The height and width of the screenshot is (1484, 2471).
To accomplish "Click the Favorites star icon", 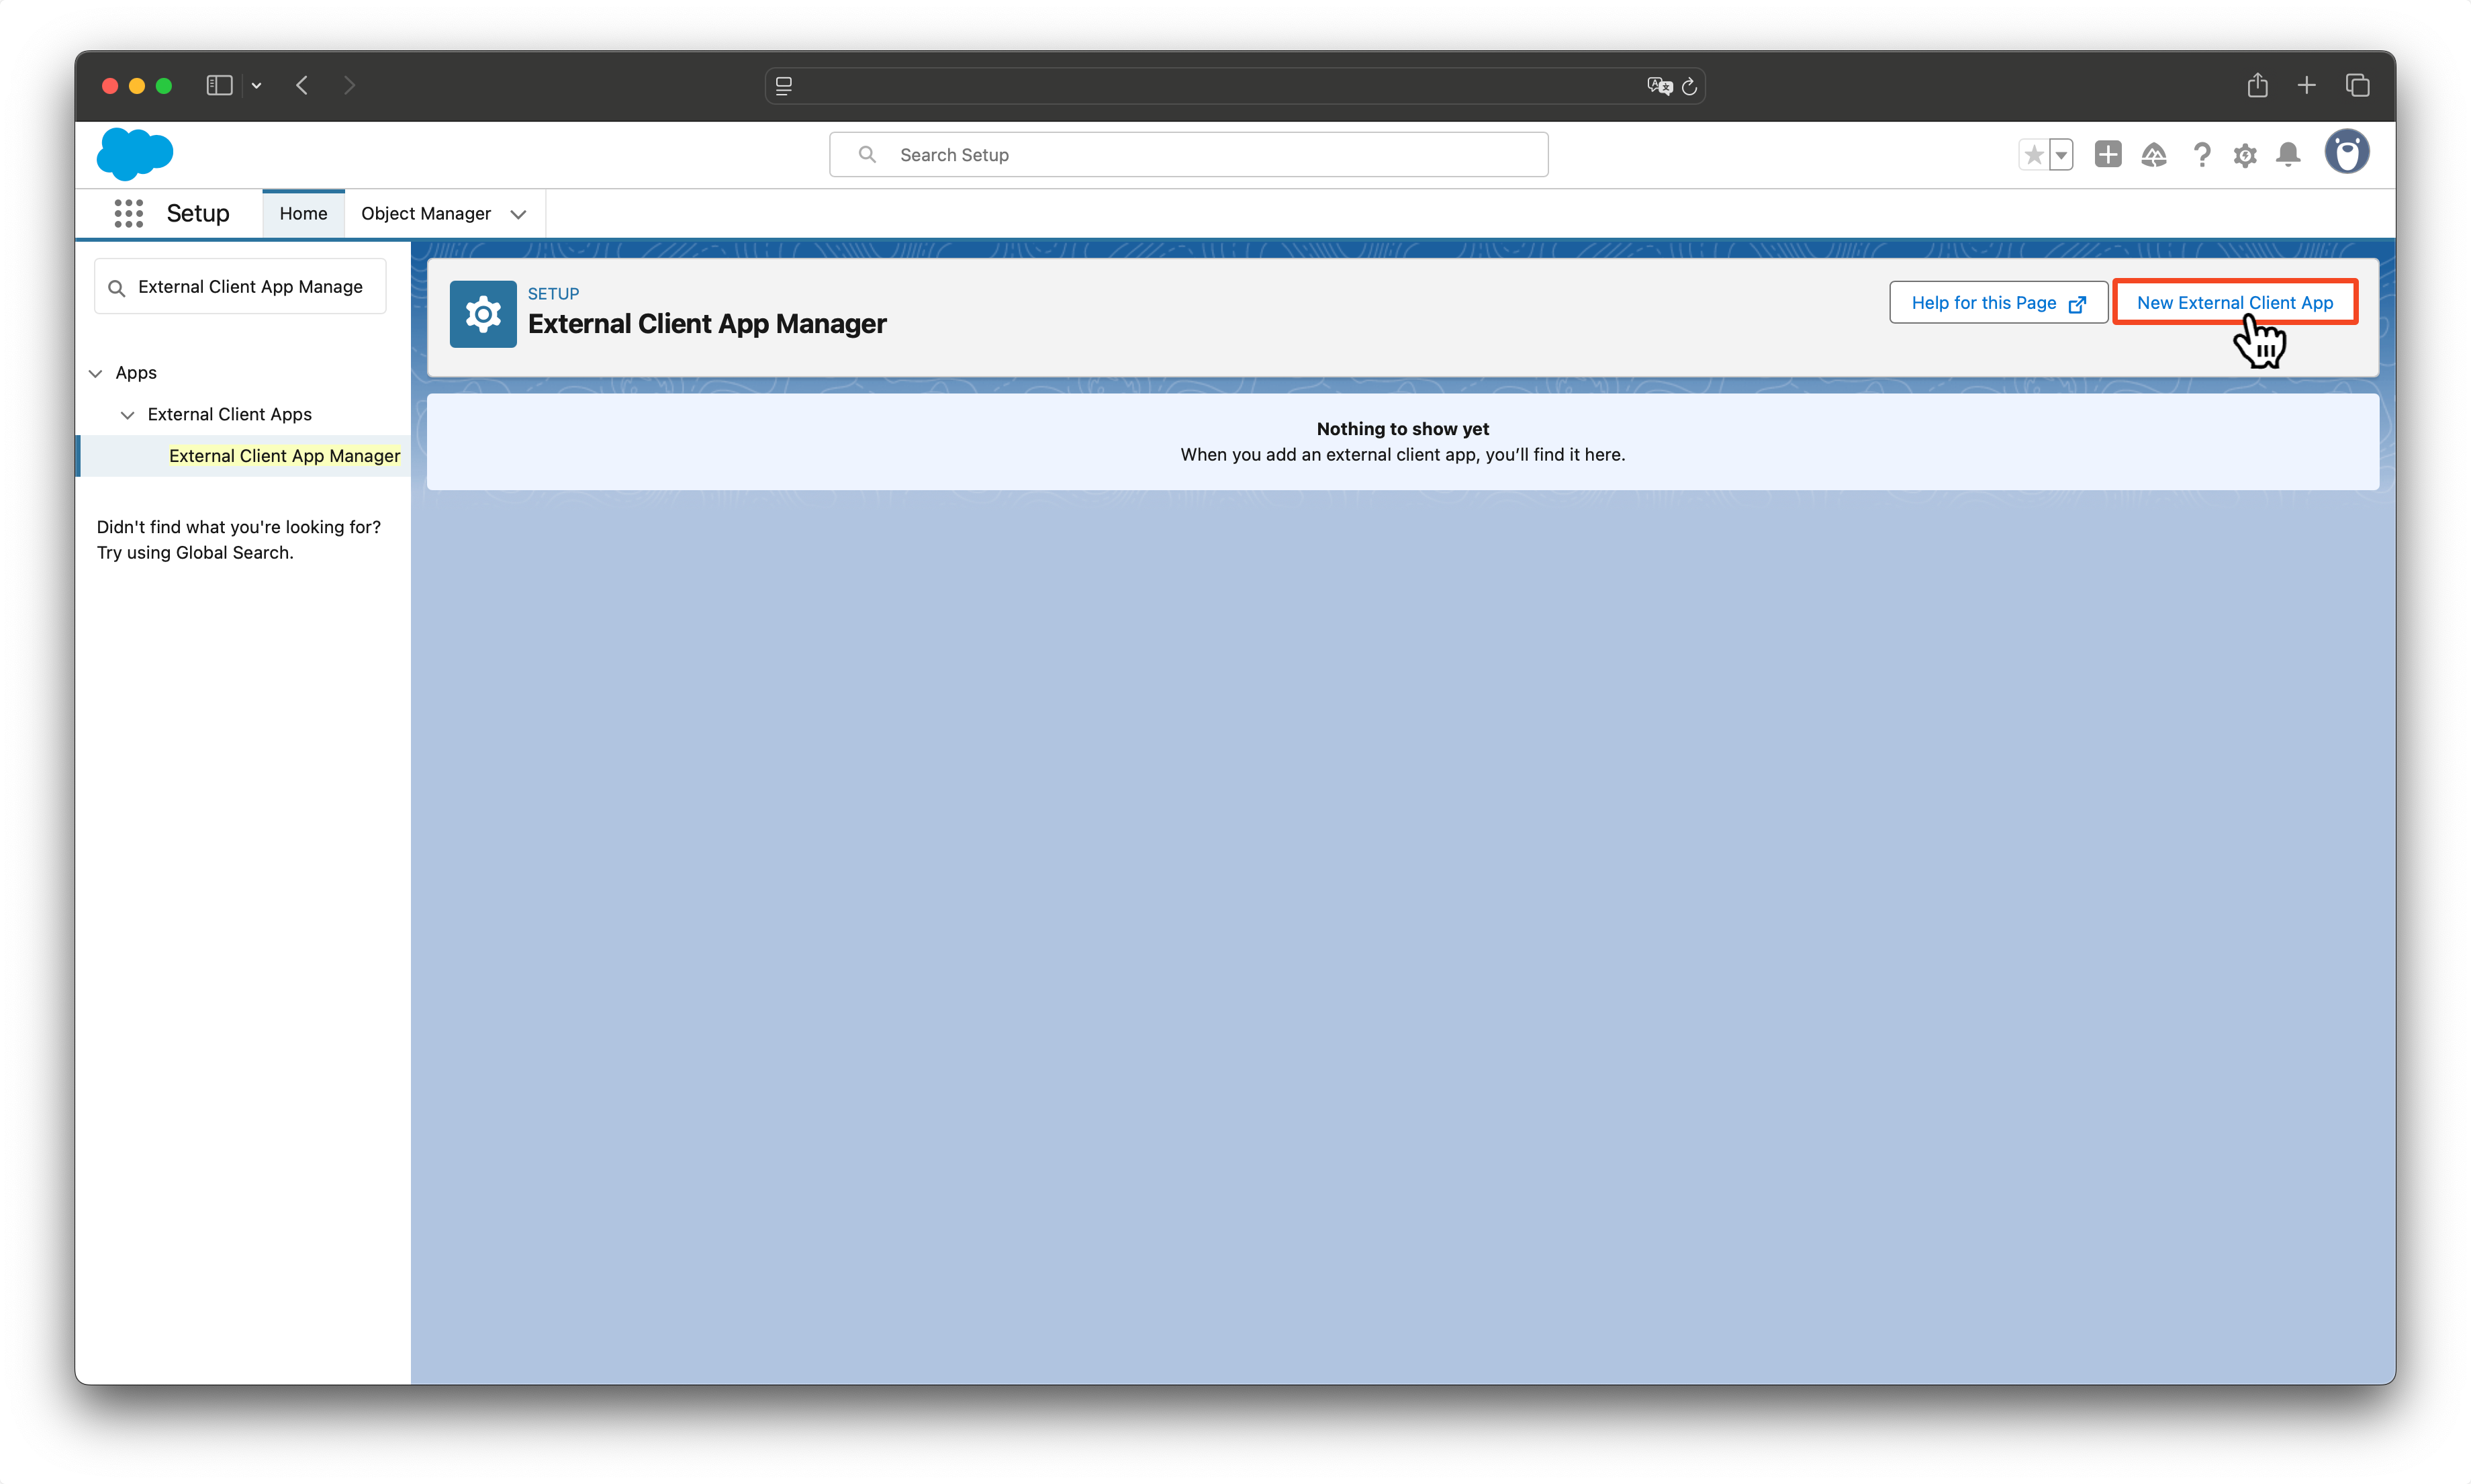I will point(2033,155).
